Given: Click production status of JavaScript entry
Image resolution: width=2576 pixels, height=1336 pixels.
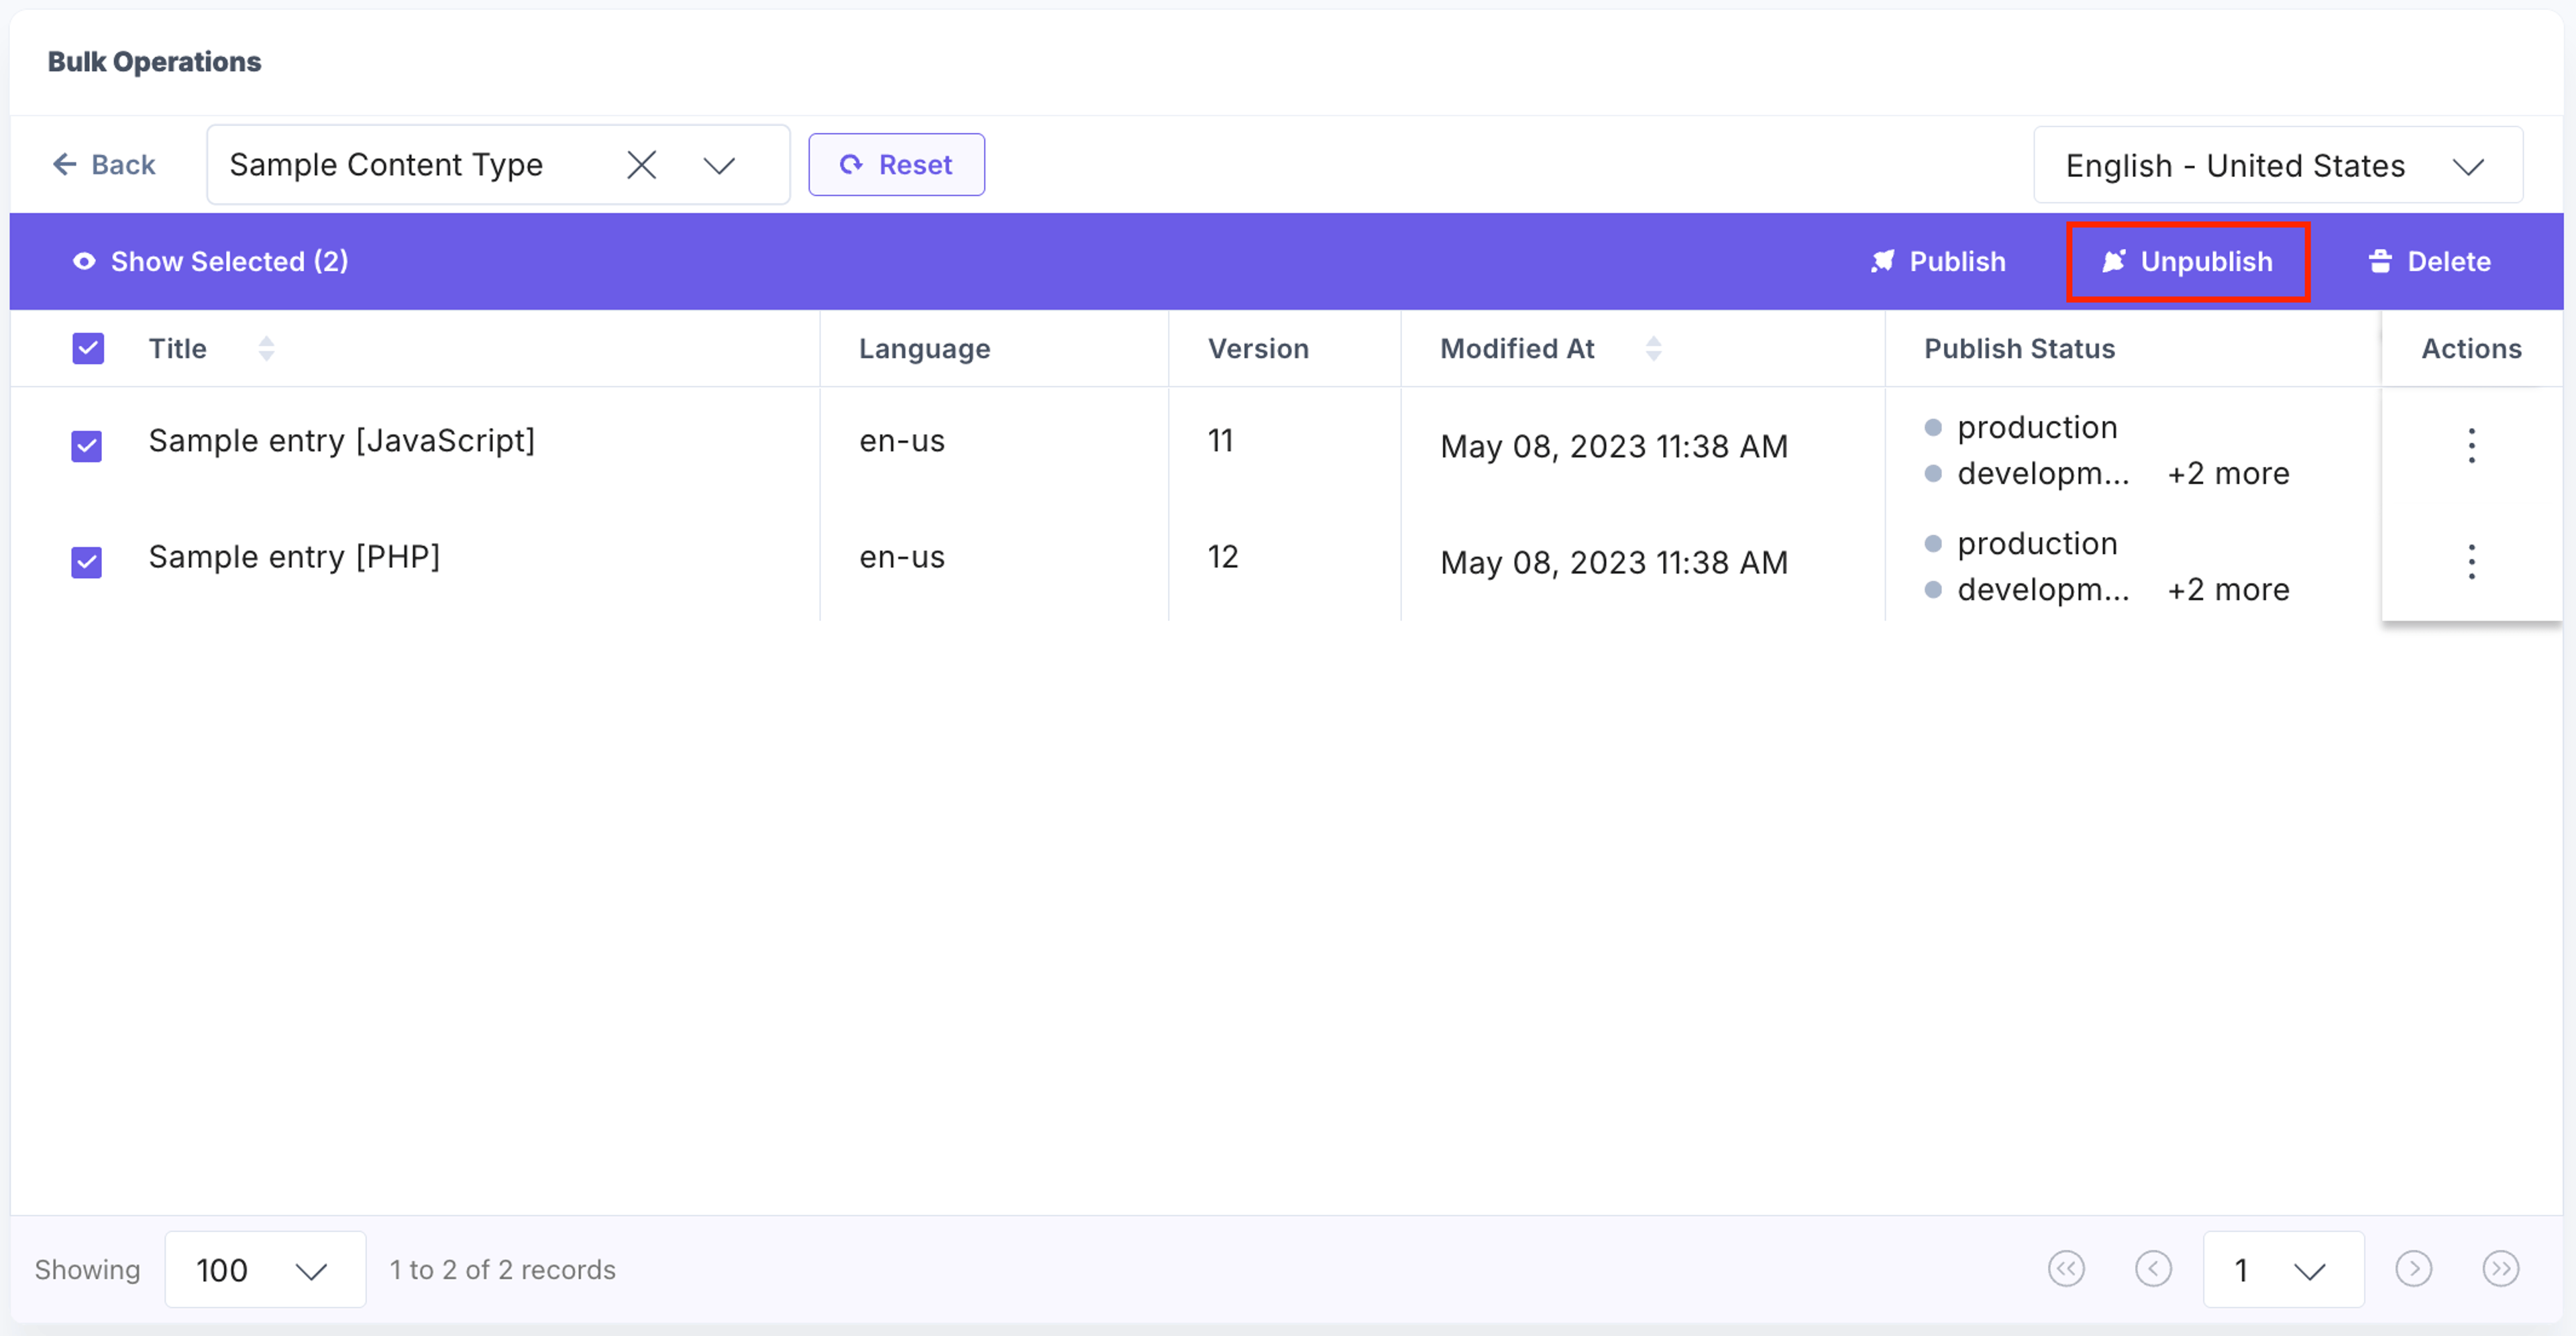Looking at the screenshot, I should click(2036, 427).
